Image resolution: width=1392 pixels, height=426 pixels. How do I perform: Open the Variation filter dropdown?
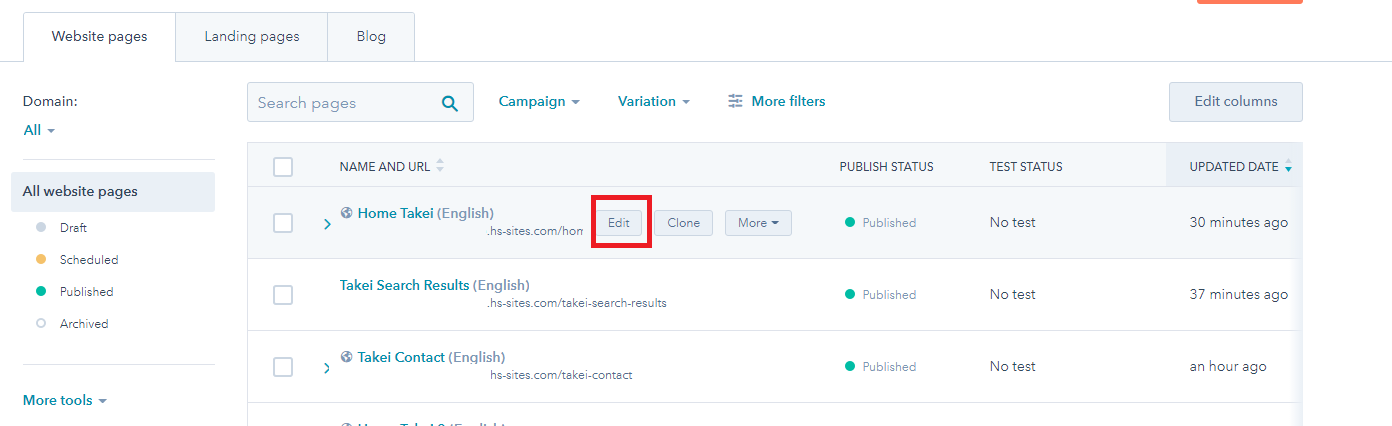pos(653,101)
